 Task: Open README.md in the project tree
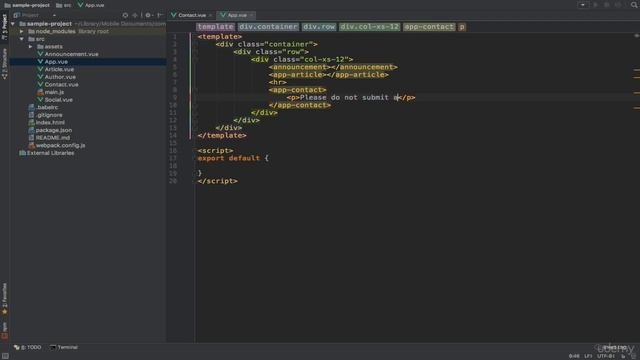point(53,138)
